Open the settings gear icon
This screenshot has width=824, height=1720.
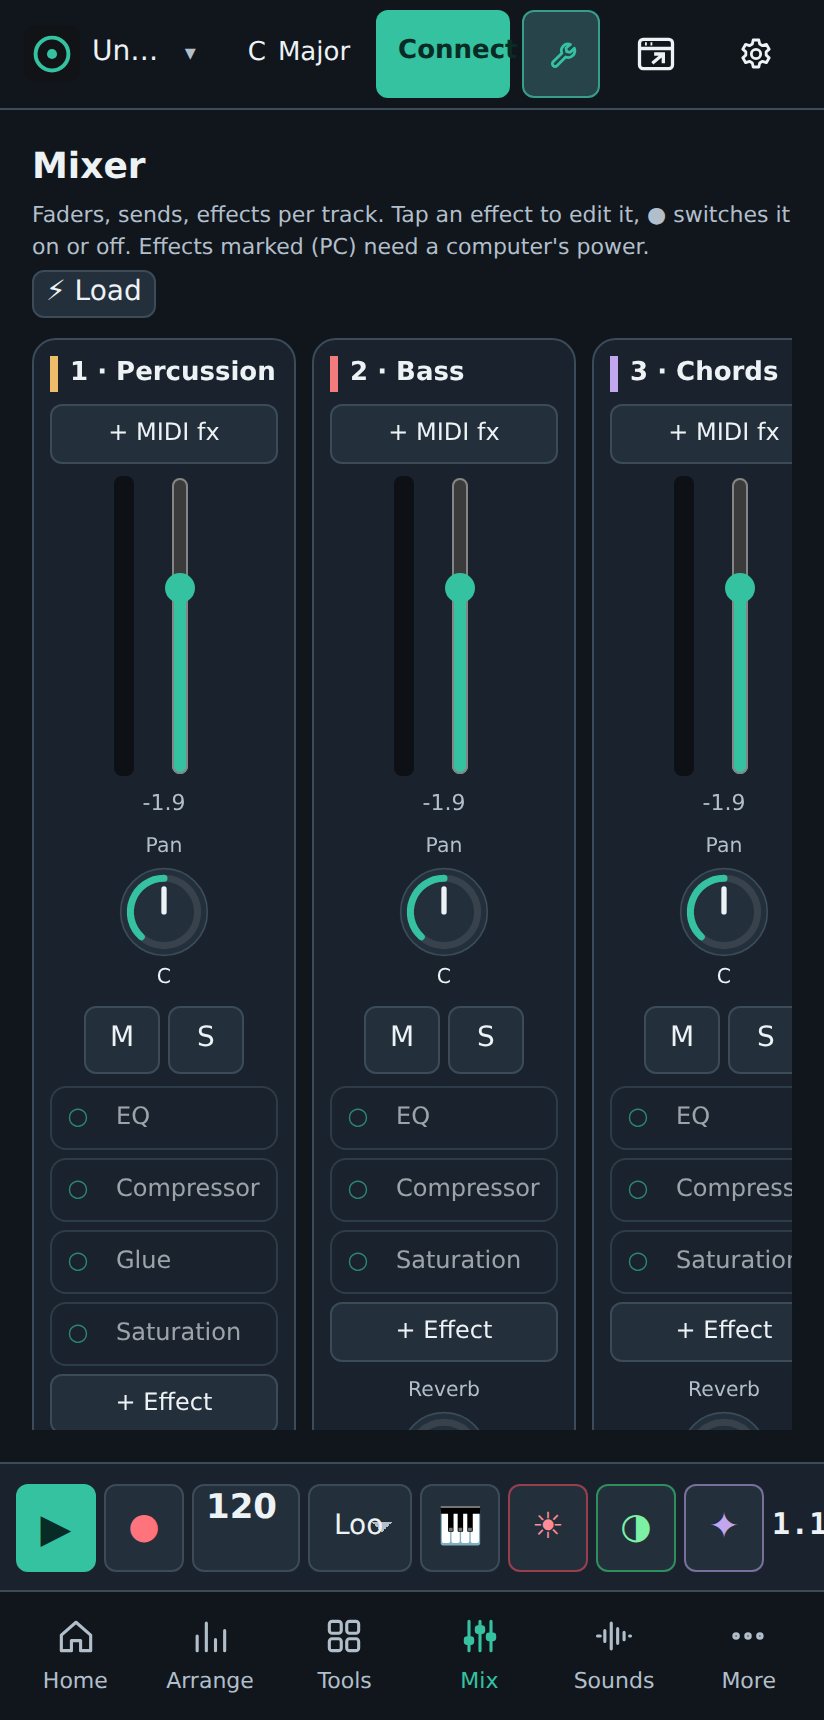(x=756, y=54)
